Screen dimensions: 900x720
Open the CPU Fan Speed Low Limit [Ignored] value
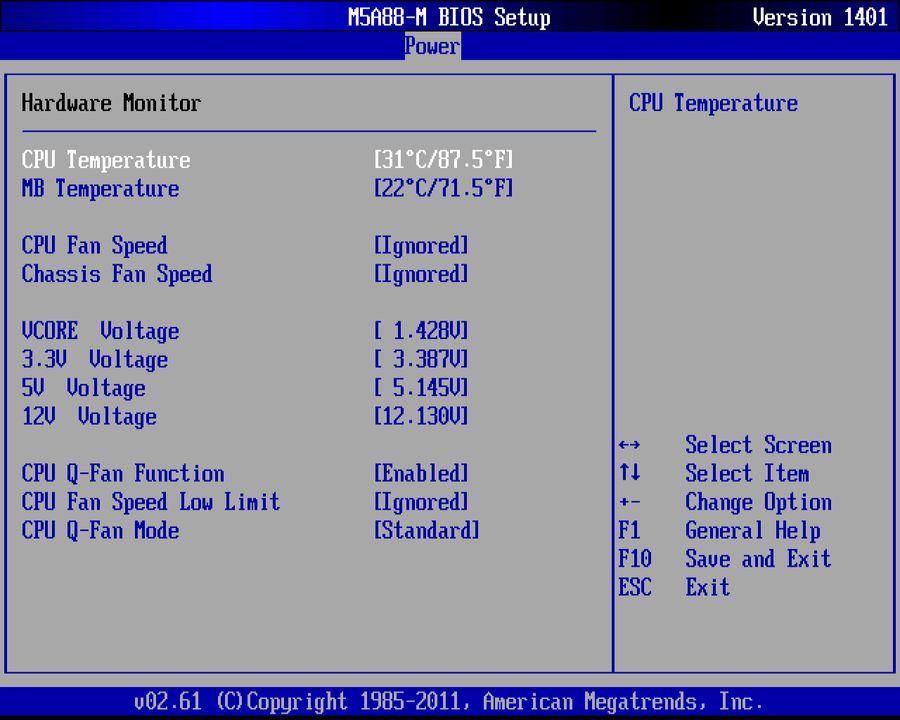click(421, 502)
